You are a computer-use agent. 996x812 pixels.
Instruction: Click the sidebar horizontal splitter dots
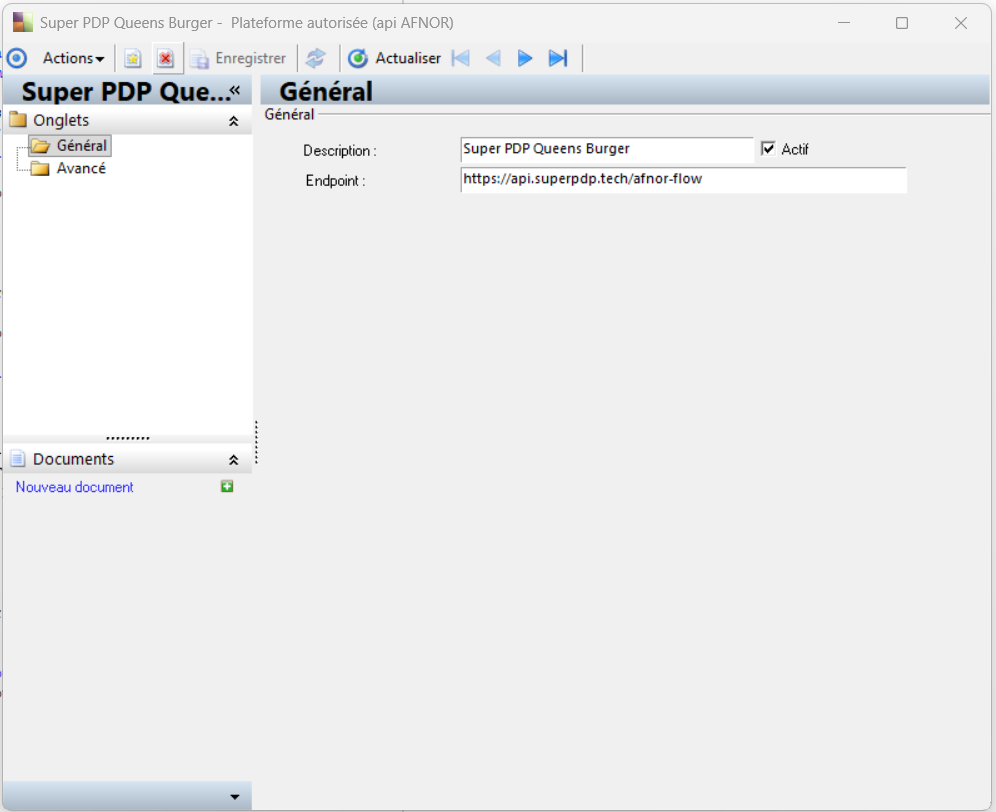point(128,438)
